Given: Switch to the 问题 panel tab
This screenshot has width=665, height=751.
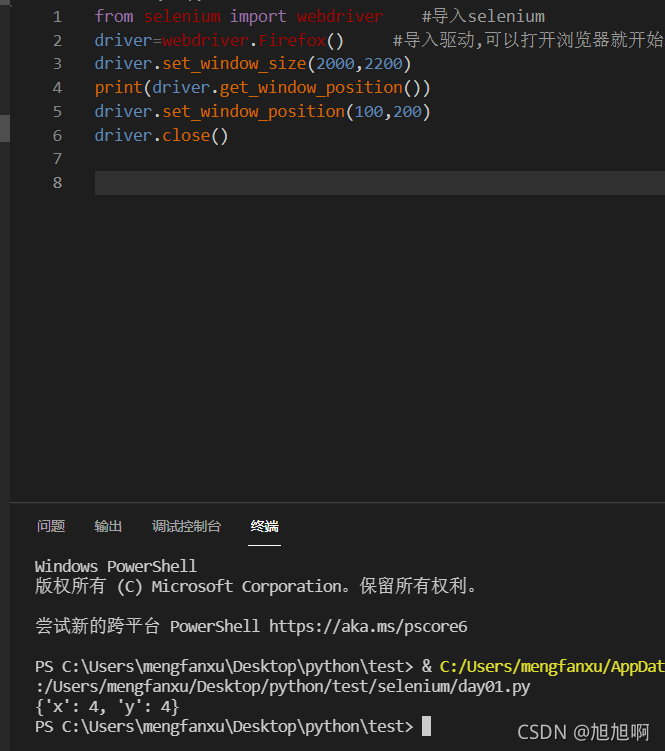Looking at the screenshot, I should [x=51, y=526].
